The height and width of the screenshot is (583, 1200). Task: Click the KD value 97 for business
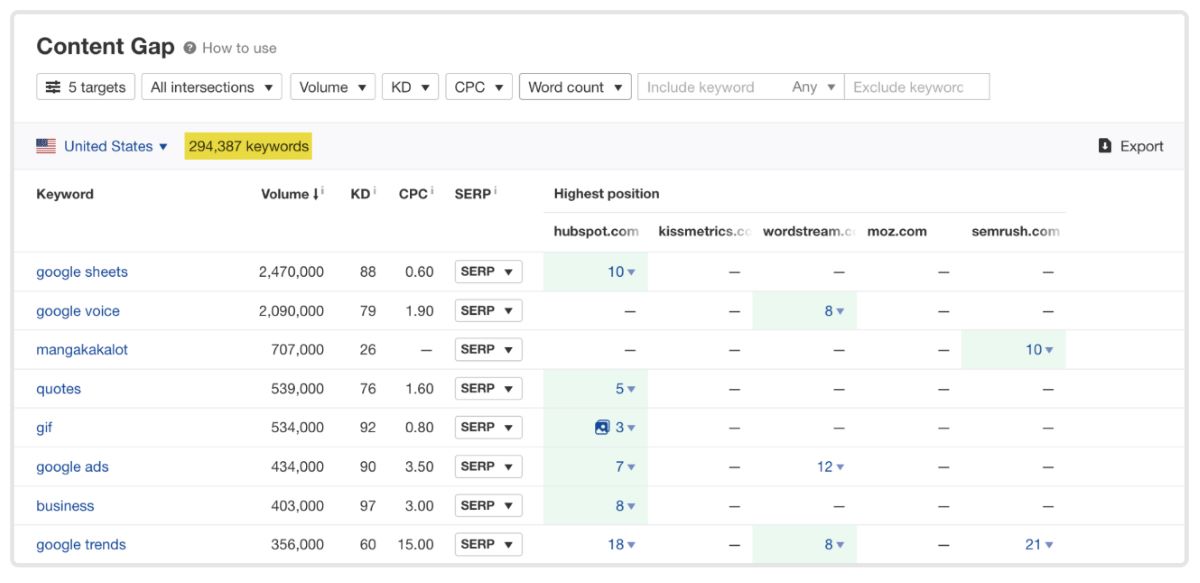point(368,506)
